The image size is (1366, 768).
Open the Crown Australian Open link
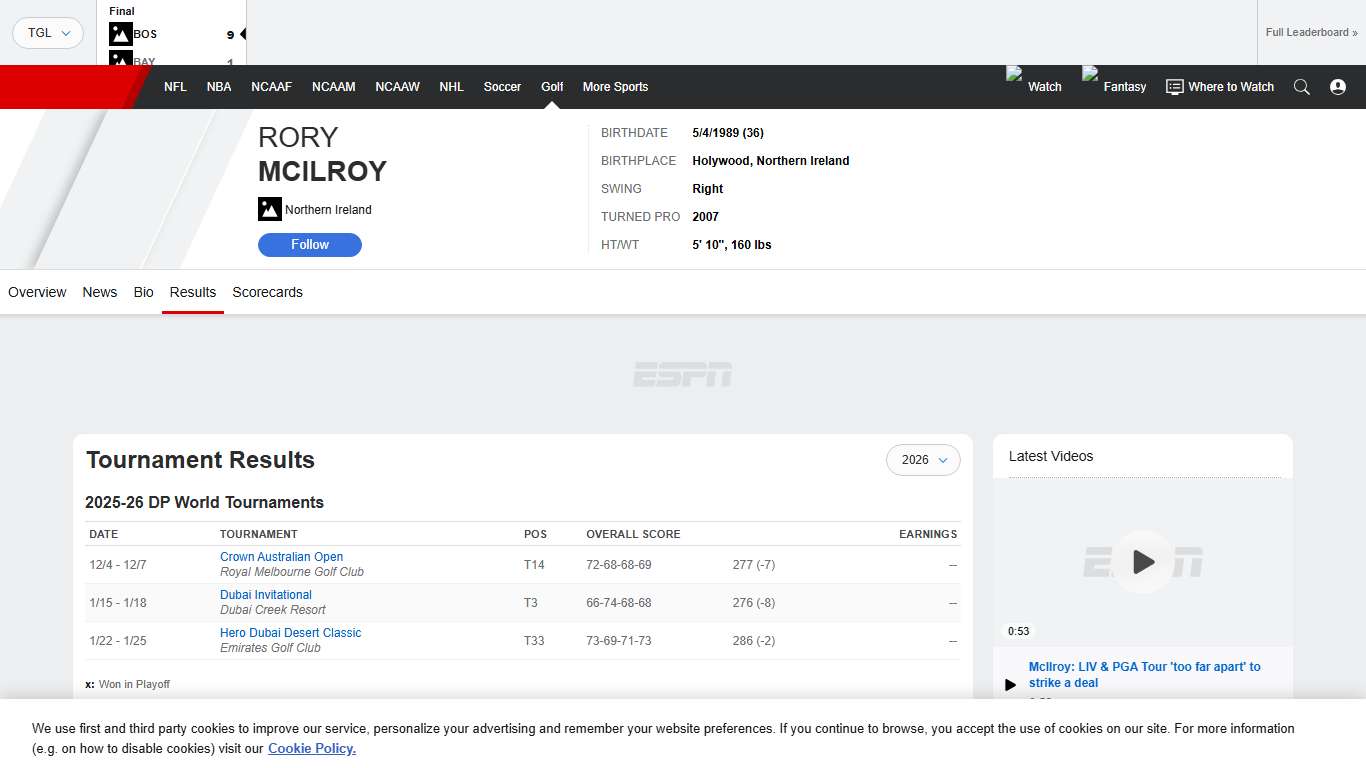281,557
